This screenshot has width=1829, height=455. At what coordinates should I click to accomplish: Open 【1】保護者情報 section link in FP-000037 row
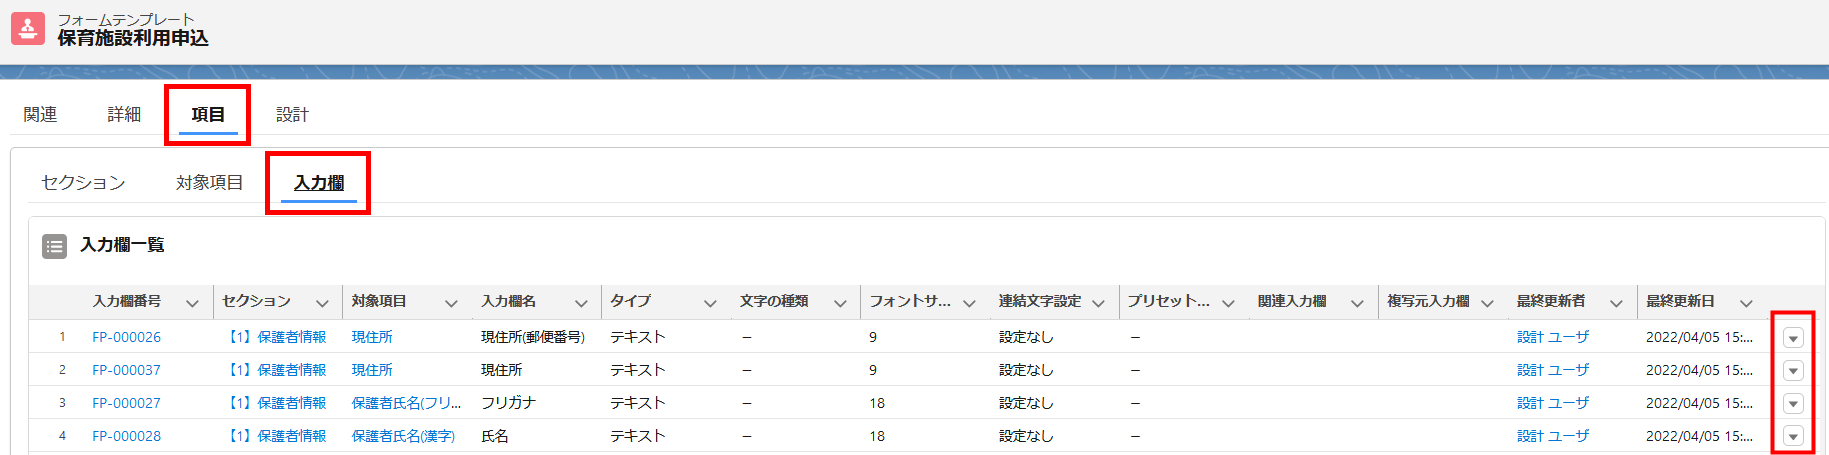pos(275,370)
